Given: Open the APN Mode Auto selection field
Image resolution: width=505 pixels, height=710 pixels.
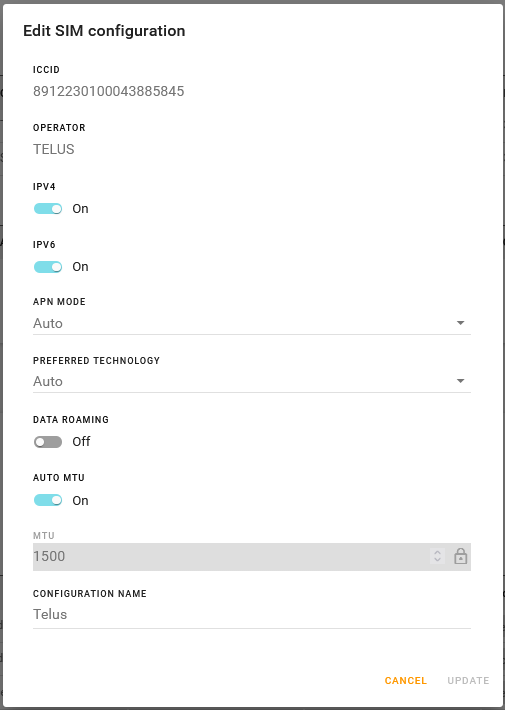Looking at the screenshot, I should click(252, 323).
